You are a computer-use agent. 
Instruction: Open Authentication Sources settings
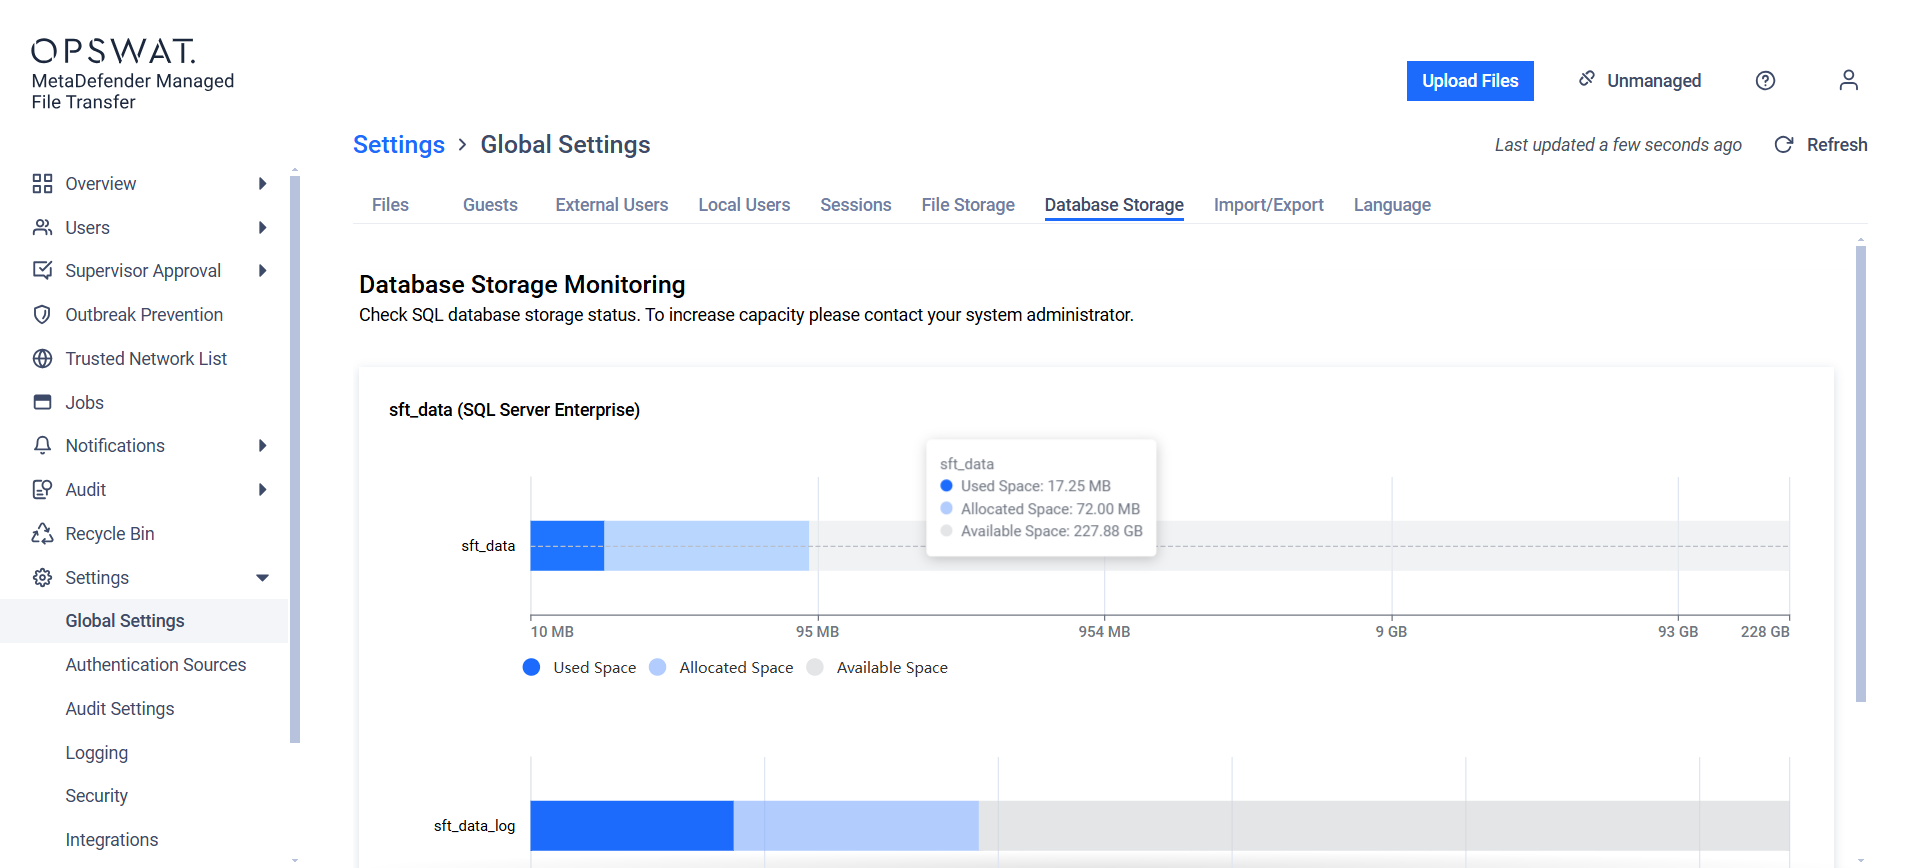(x=156, y=665)
